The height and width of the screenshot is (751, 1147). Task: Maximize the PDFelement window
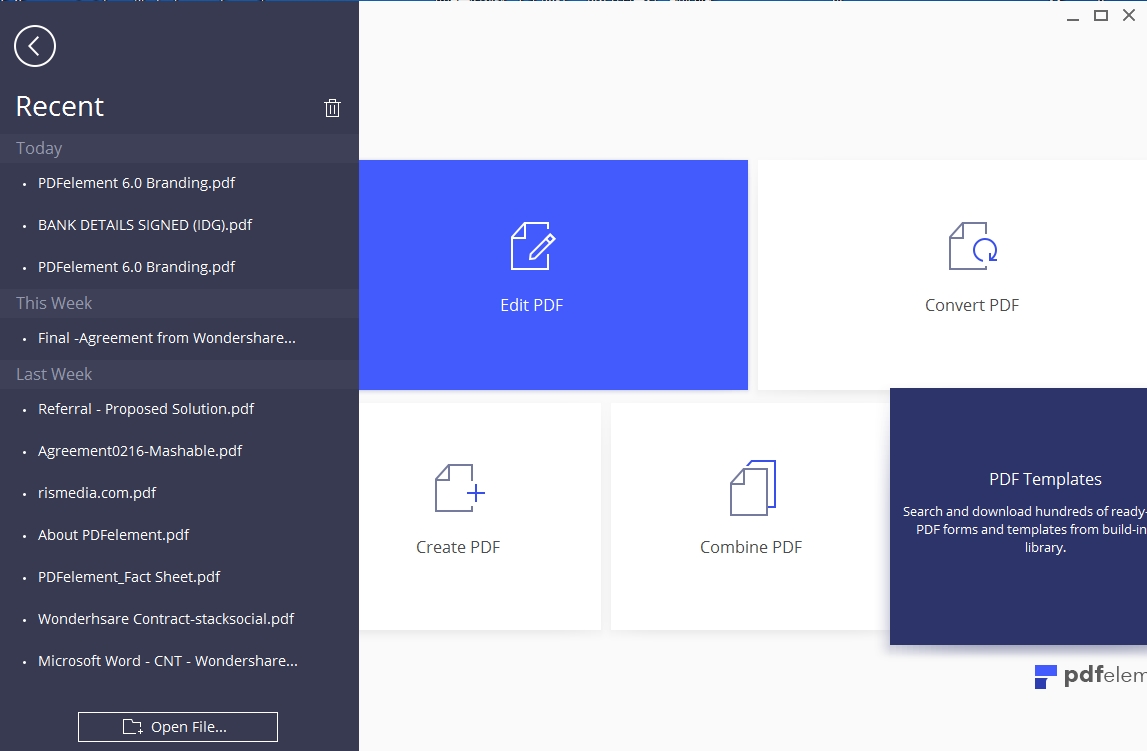tap(1101, 15)
